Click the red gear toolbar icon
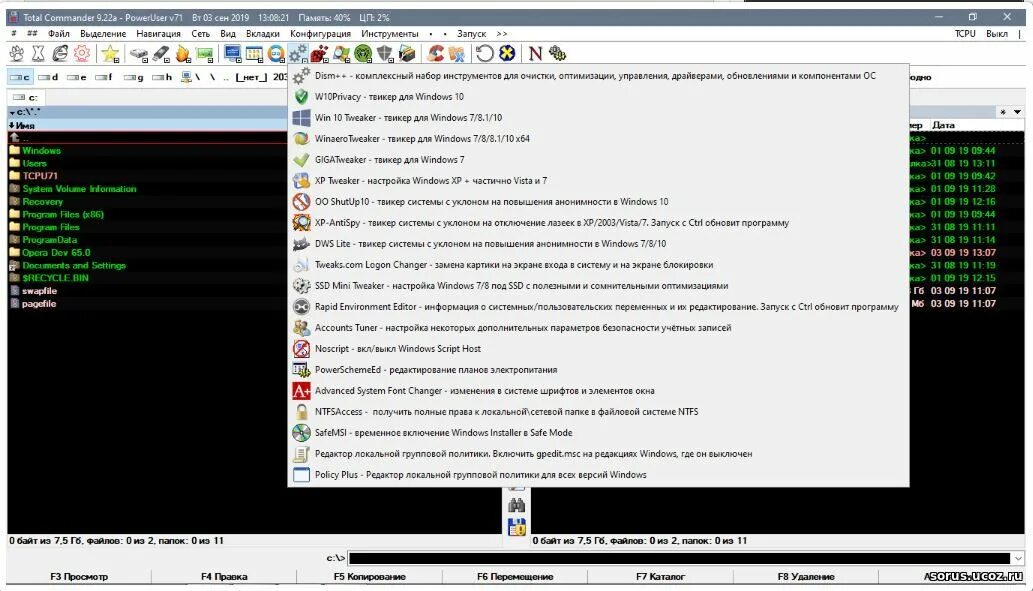 [82, 53]
